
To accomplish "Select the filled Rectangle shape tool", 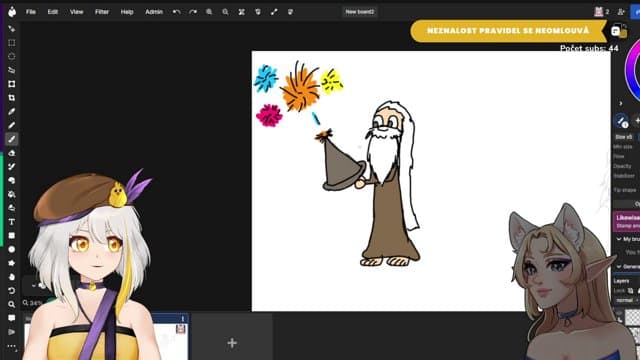I will [x=12, y=236].
